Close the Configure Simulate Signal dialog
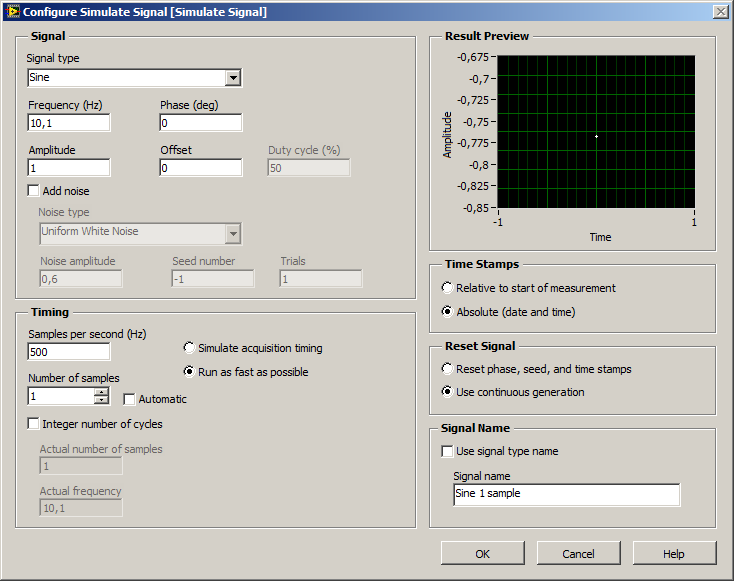Viewport: 734px width, 581px height. pos(720,12)
